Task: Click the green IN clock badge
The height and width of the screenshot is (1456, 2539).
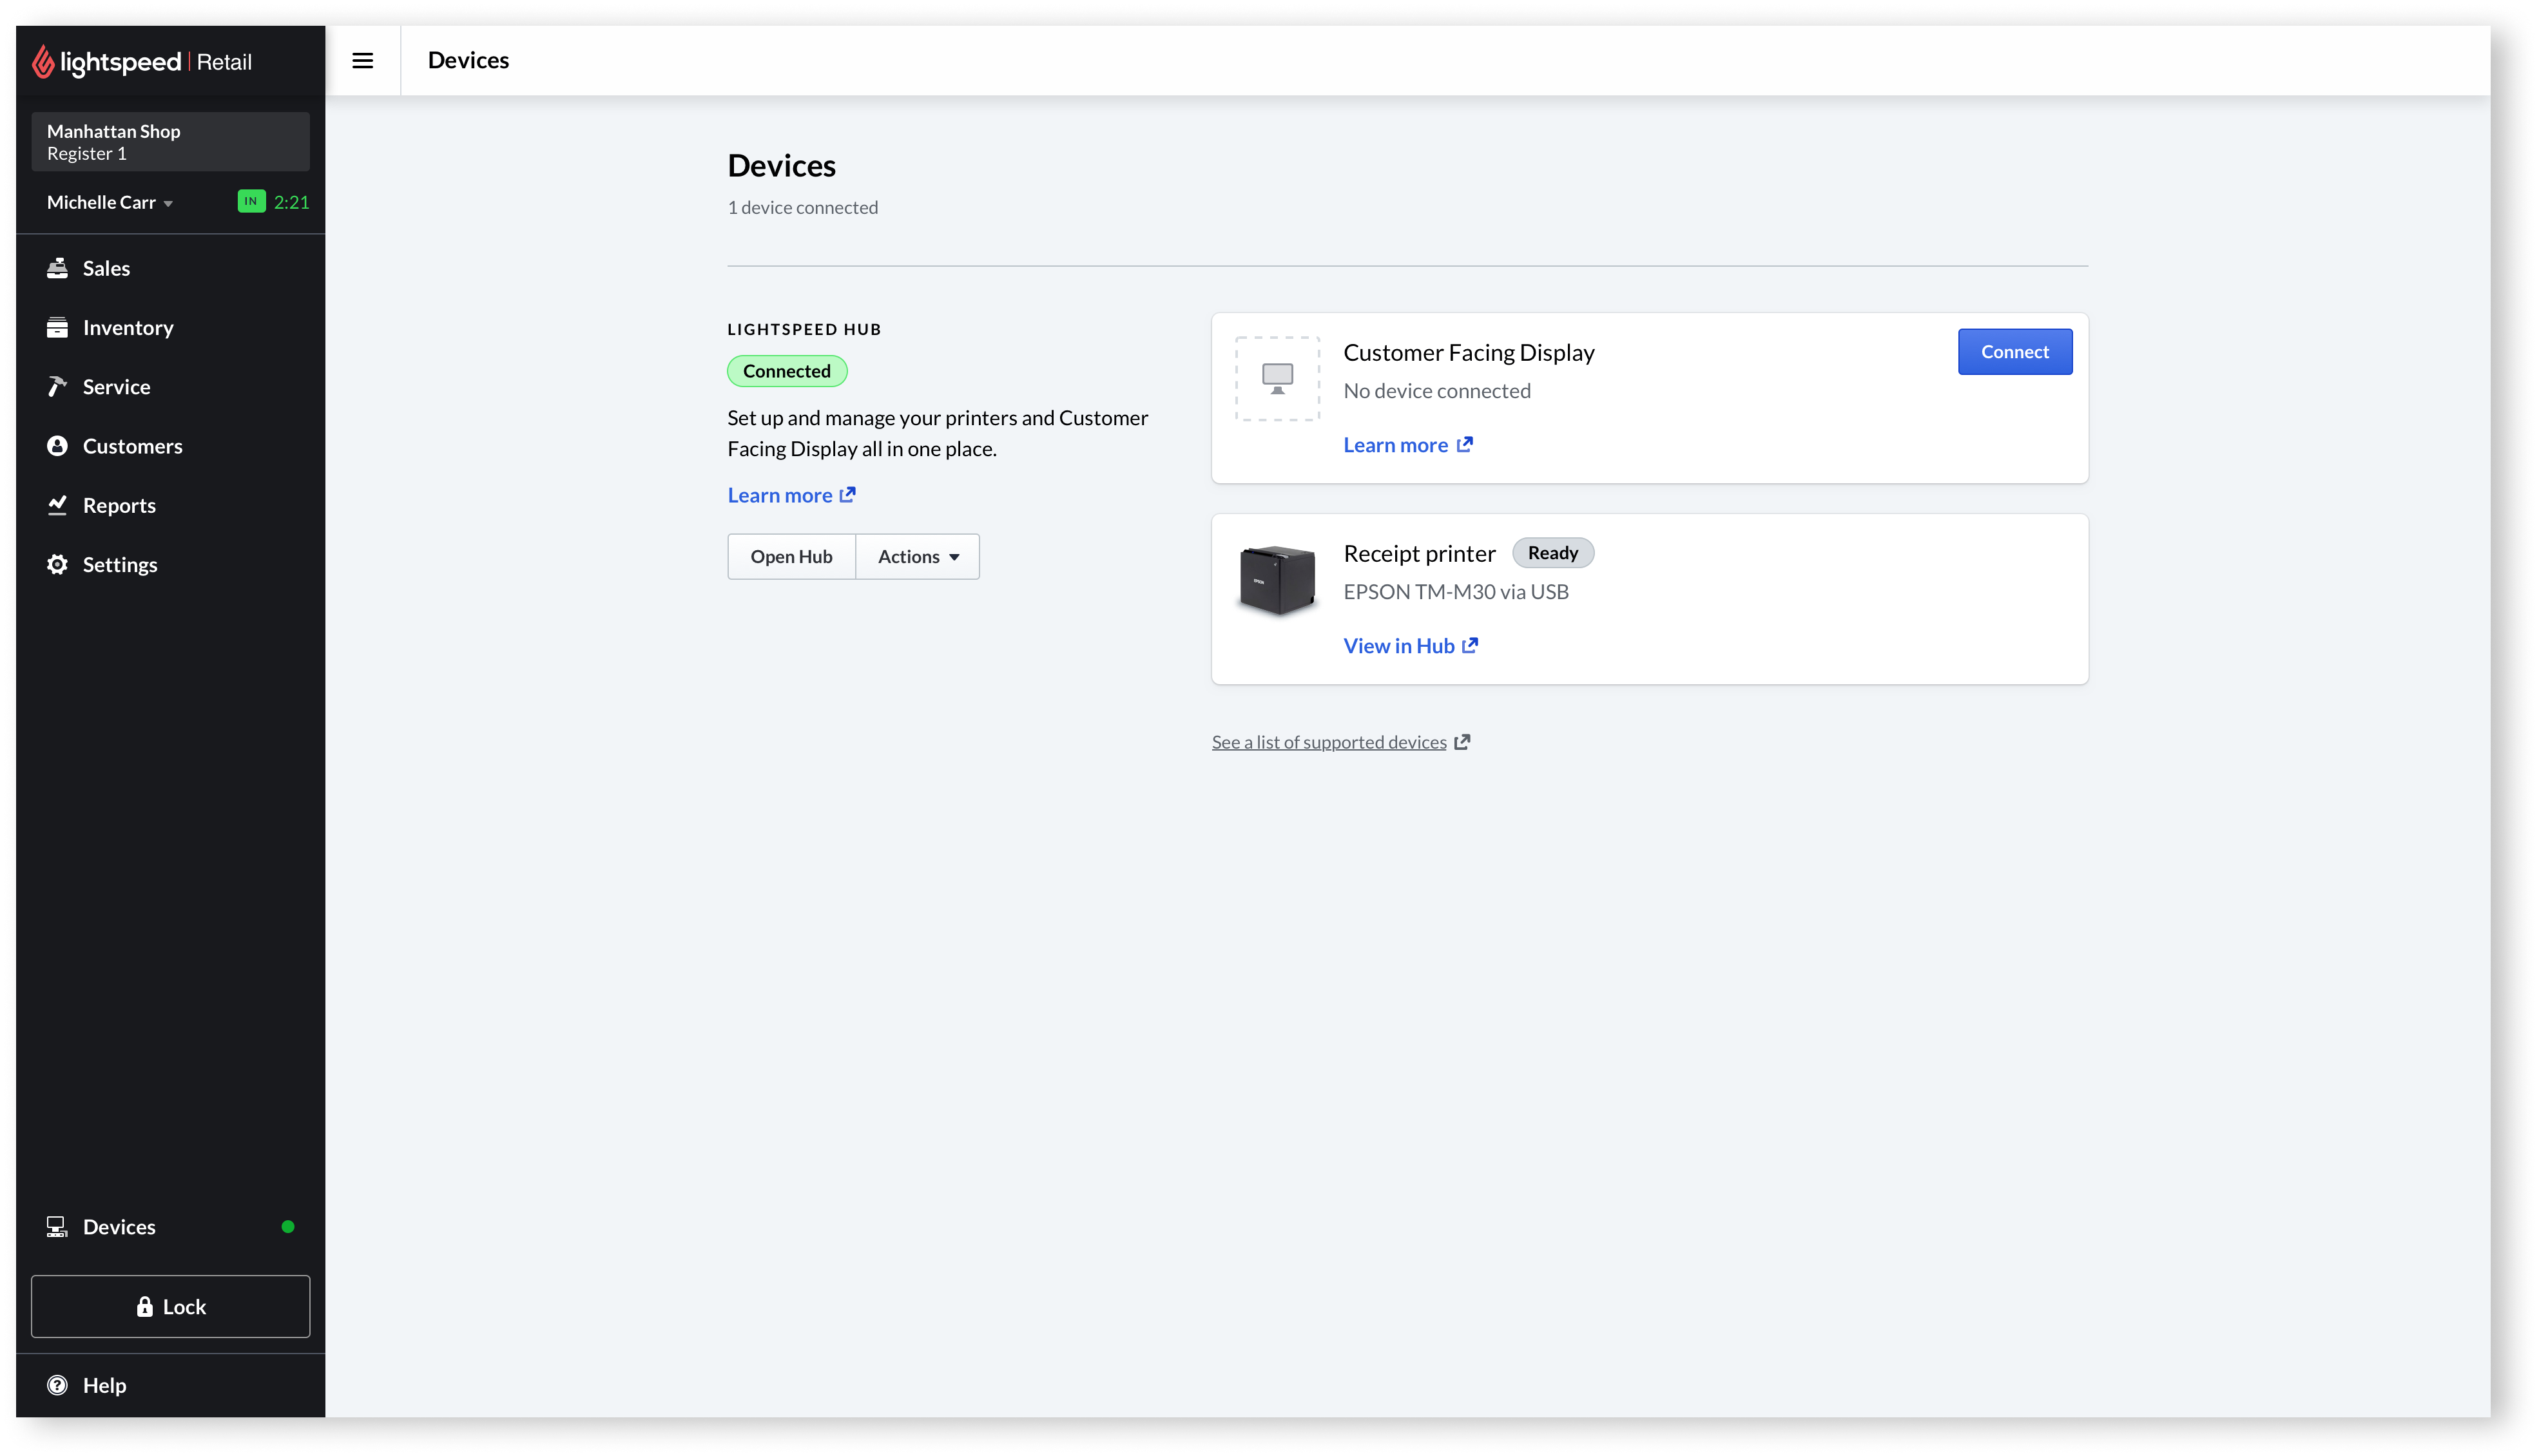Action: tap(251, 202)
